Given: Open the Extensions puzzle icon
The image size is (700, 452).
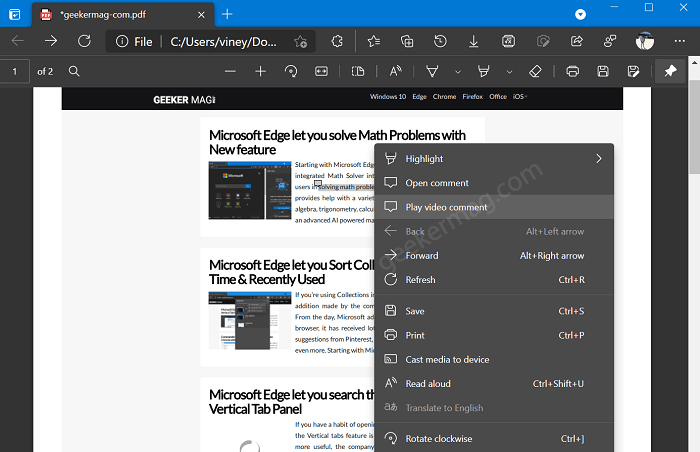Looking at the screenshot, I should (337, 42).
